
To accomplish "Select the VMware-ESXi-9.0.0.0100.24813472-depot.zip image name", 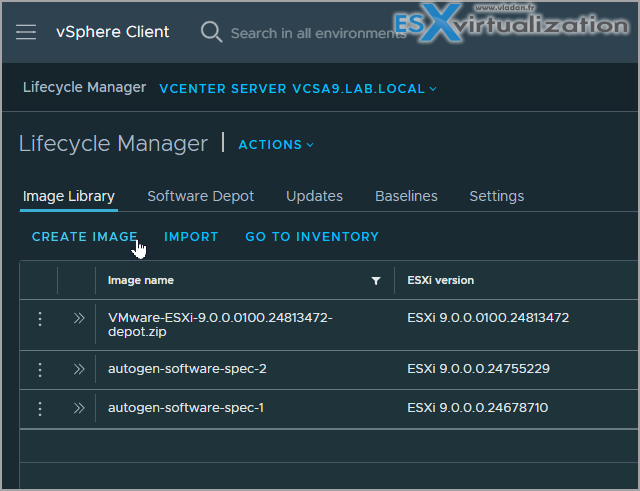I will coord(220,324).
